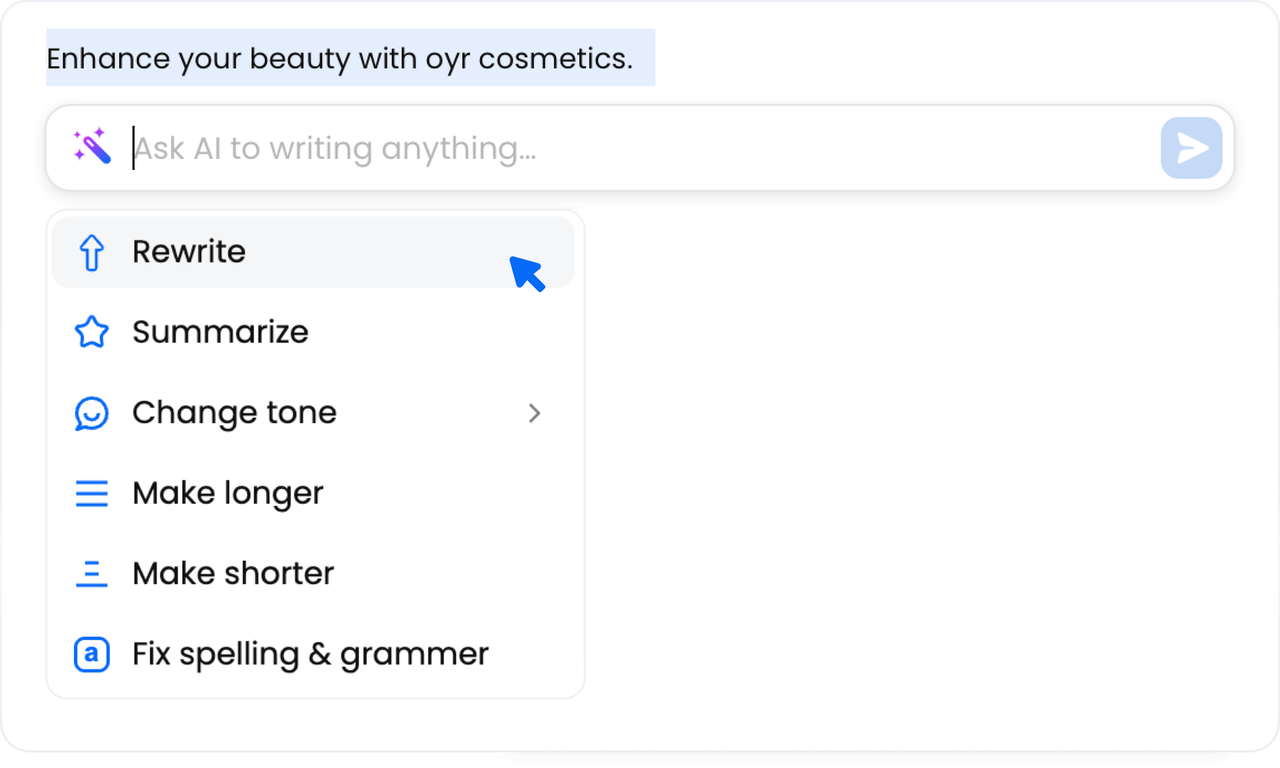
Task: Click the highlighted Rewrite menu row
Action: [x=300, y=252]
